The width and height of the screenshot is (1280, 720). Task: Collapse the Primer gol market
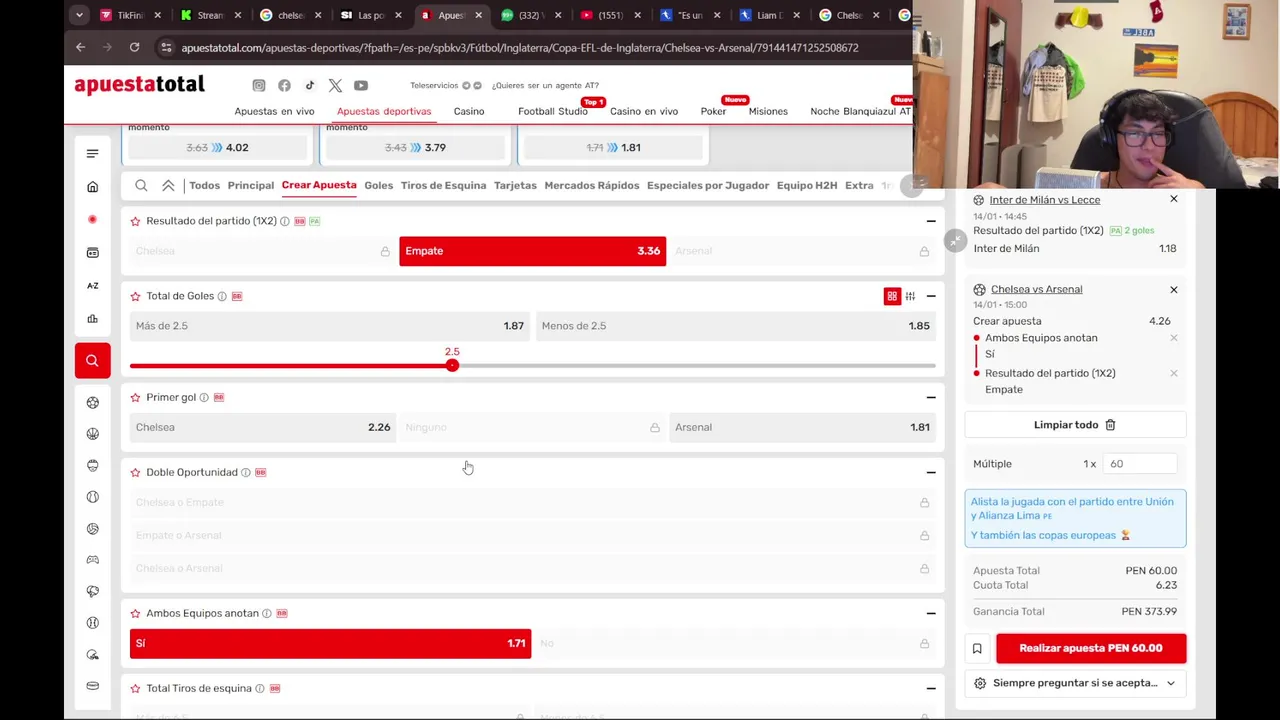[931, 397]
